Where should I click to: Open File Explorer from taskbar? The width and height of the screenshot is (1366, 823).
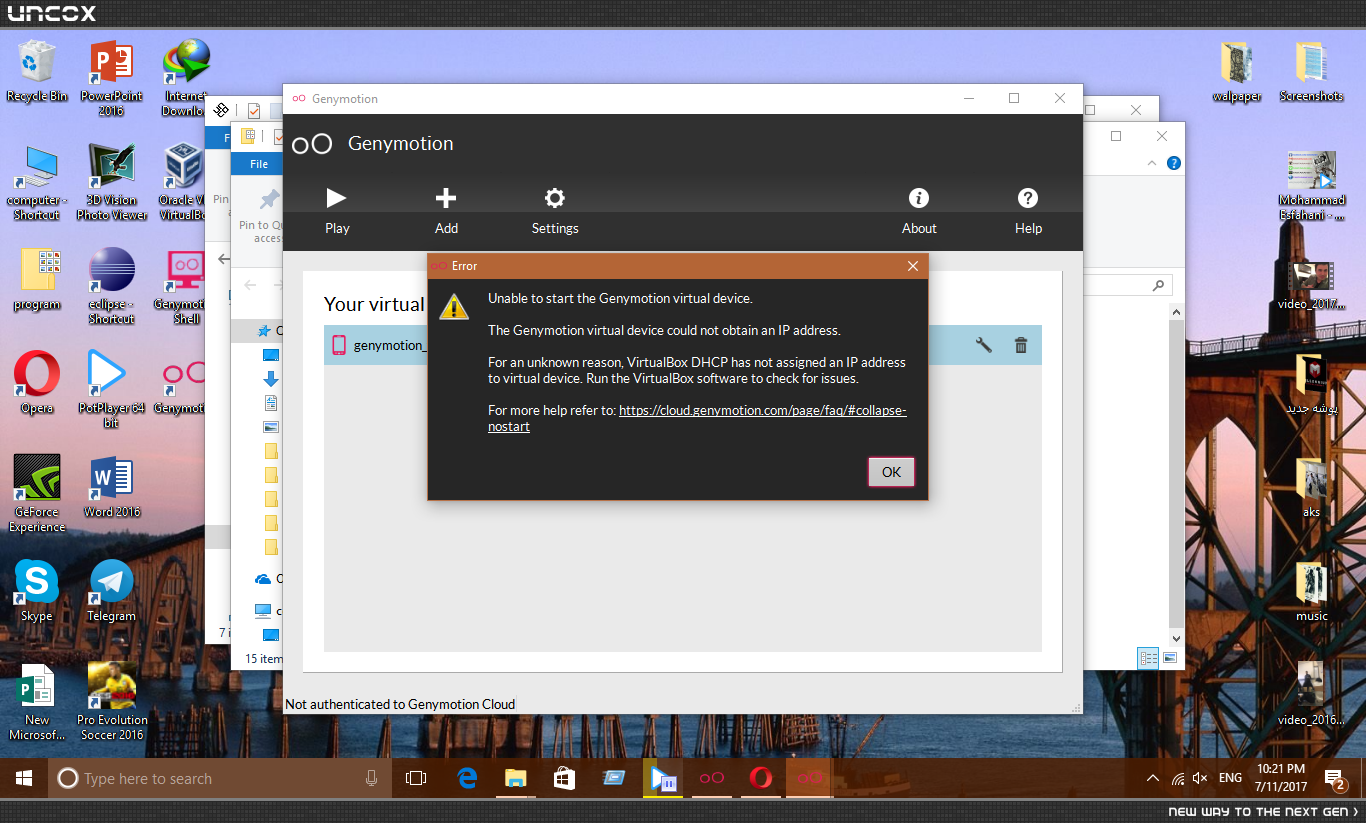coord(515,778)
